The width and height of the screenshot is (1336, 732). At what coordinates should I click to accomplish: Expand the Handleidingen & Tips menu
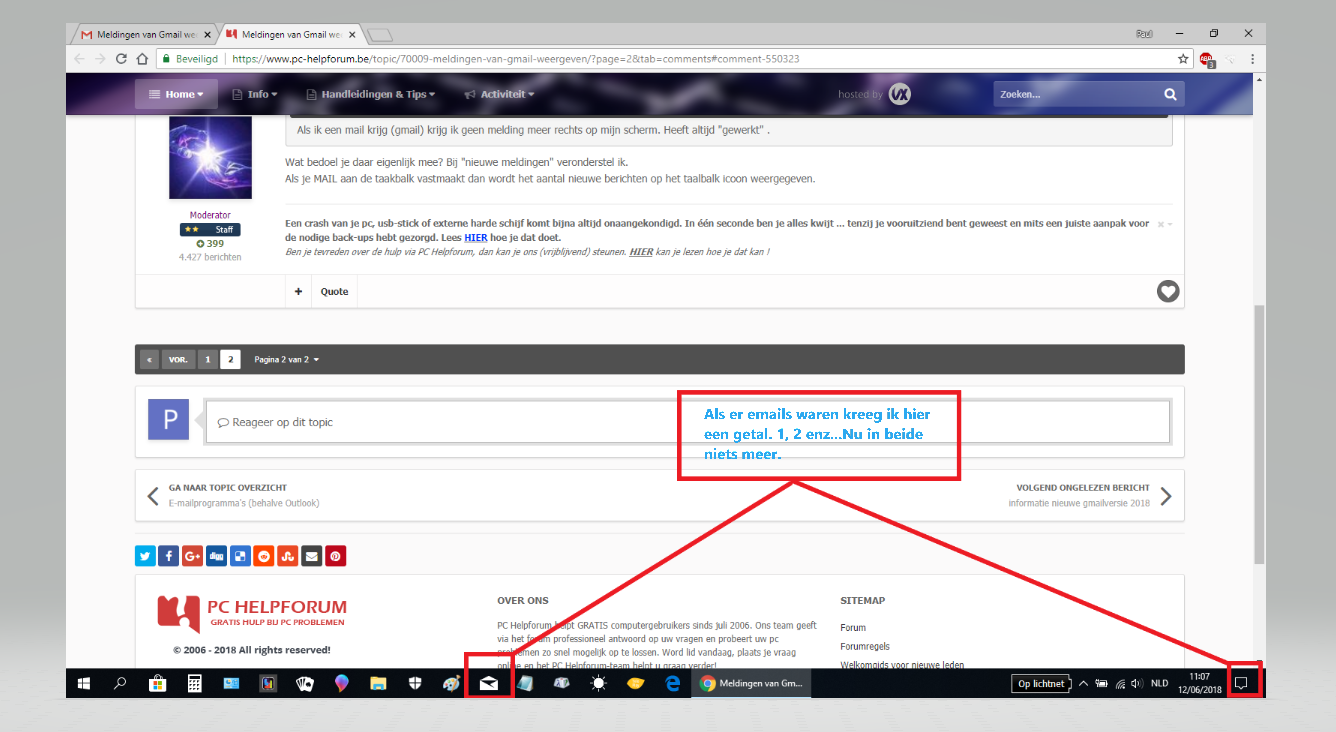coord(371,94)
